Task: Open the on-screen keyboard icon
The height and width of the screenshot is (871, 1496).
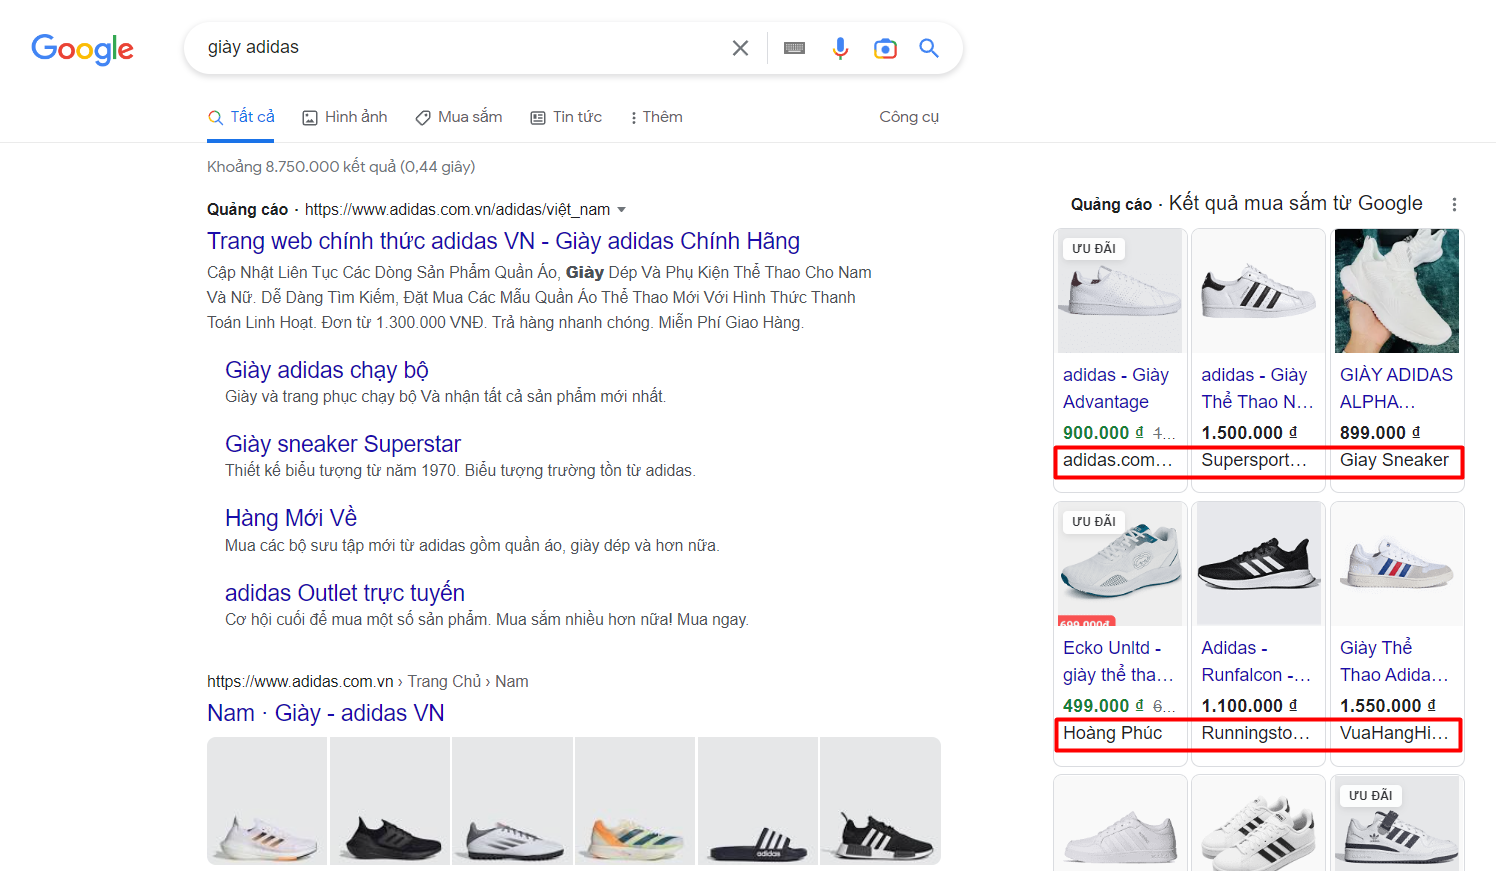Action: pyautogui.click(x=795, y=48)
